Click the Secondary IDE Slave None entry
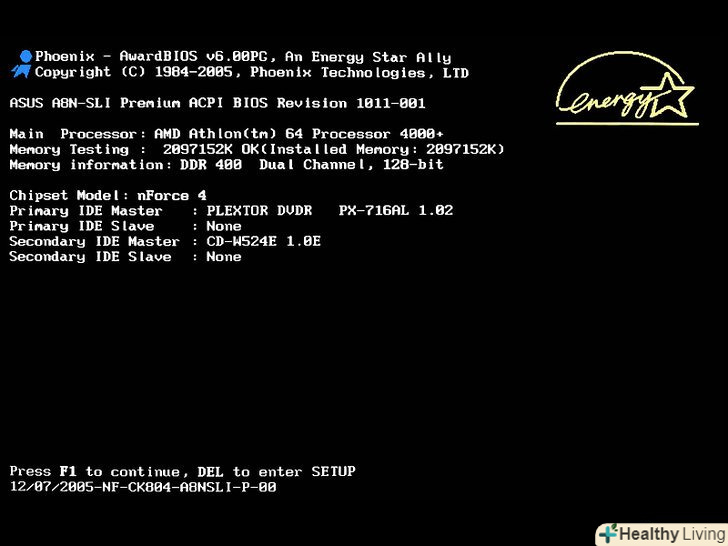This screenshot has height=546, width=728. click(x=125, y=257)
